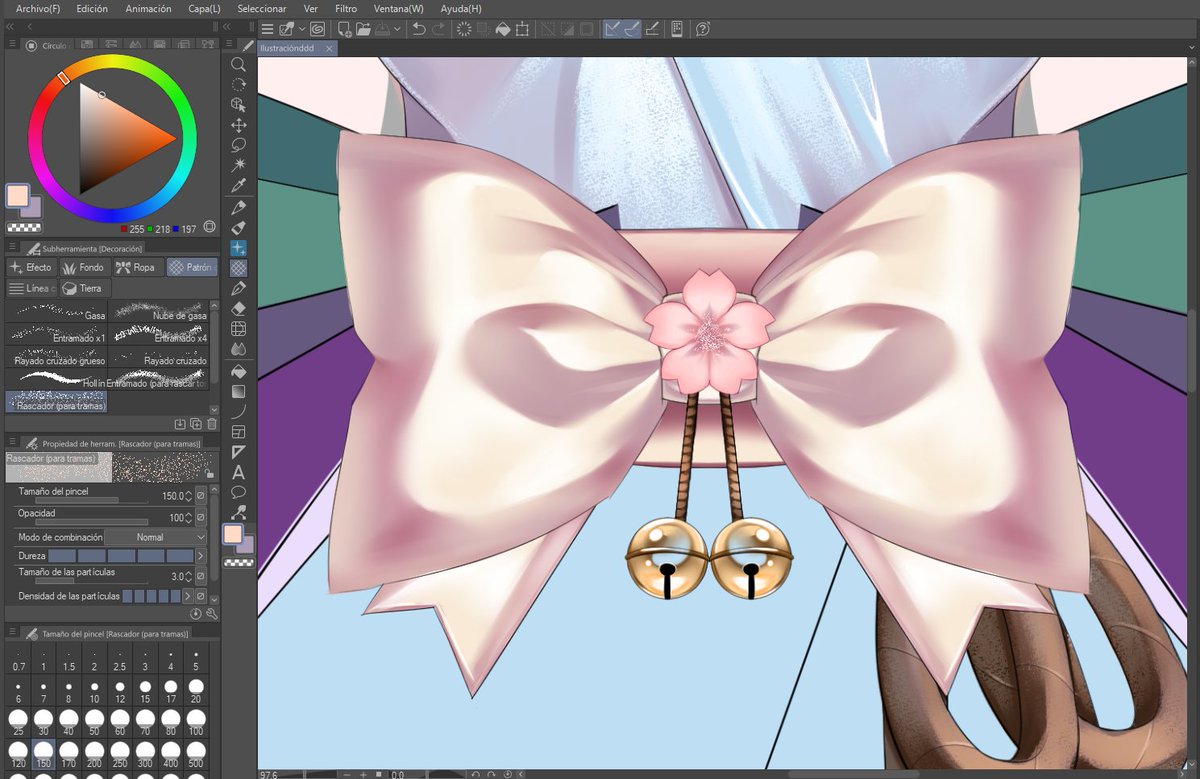The image size is (1200, 779).
Task: Open Modo de combinación Normal dropdown
Action: coord(156,537)
